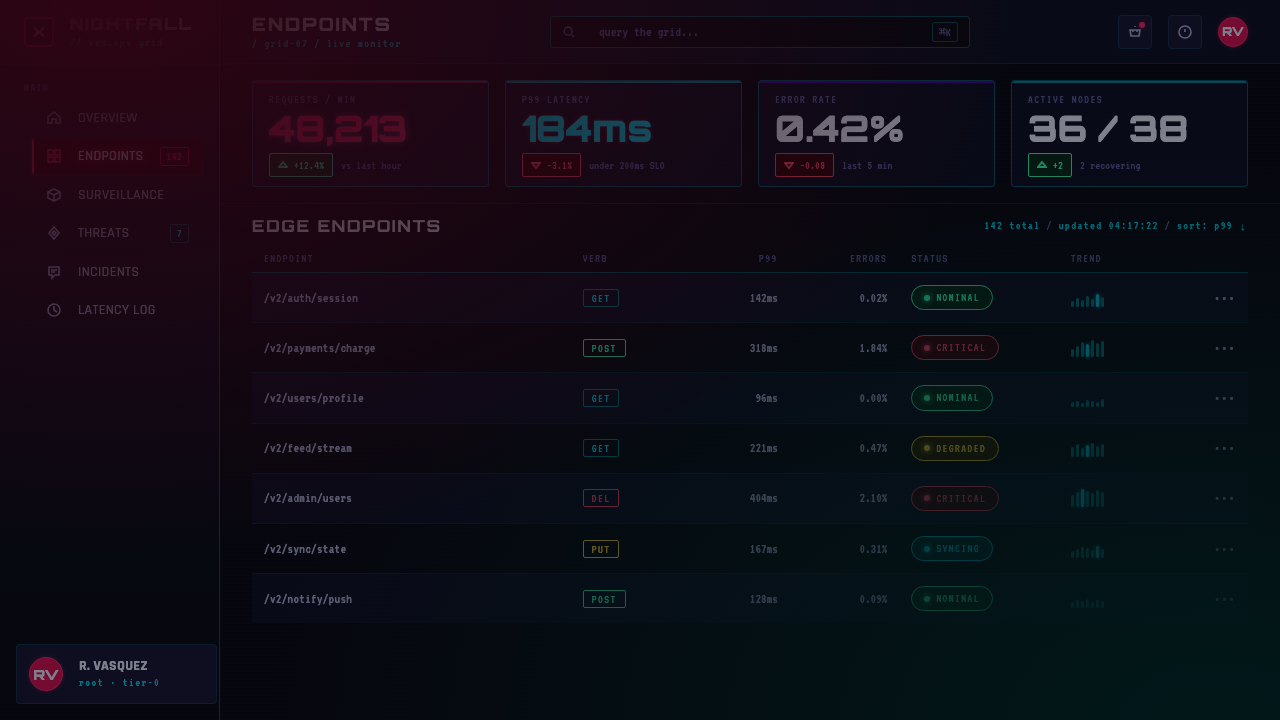1280x720 pixels.
Task: Click the CRITICAL status pill for /v2/payments/charge
Action: pos(955,348)
